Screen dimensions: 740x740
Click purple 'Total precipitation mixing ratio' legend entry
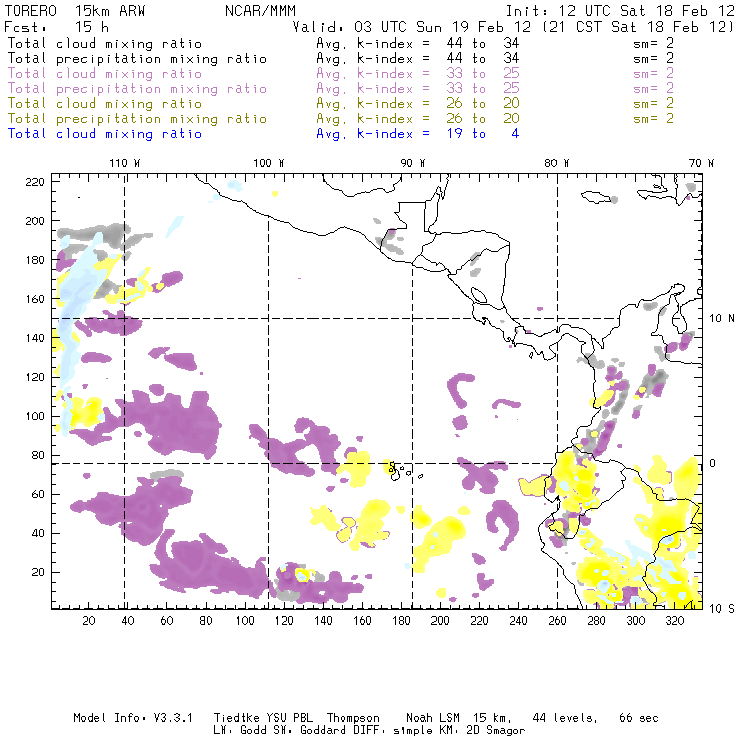click(x=137, y=89)
